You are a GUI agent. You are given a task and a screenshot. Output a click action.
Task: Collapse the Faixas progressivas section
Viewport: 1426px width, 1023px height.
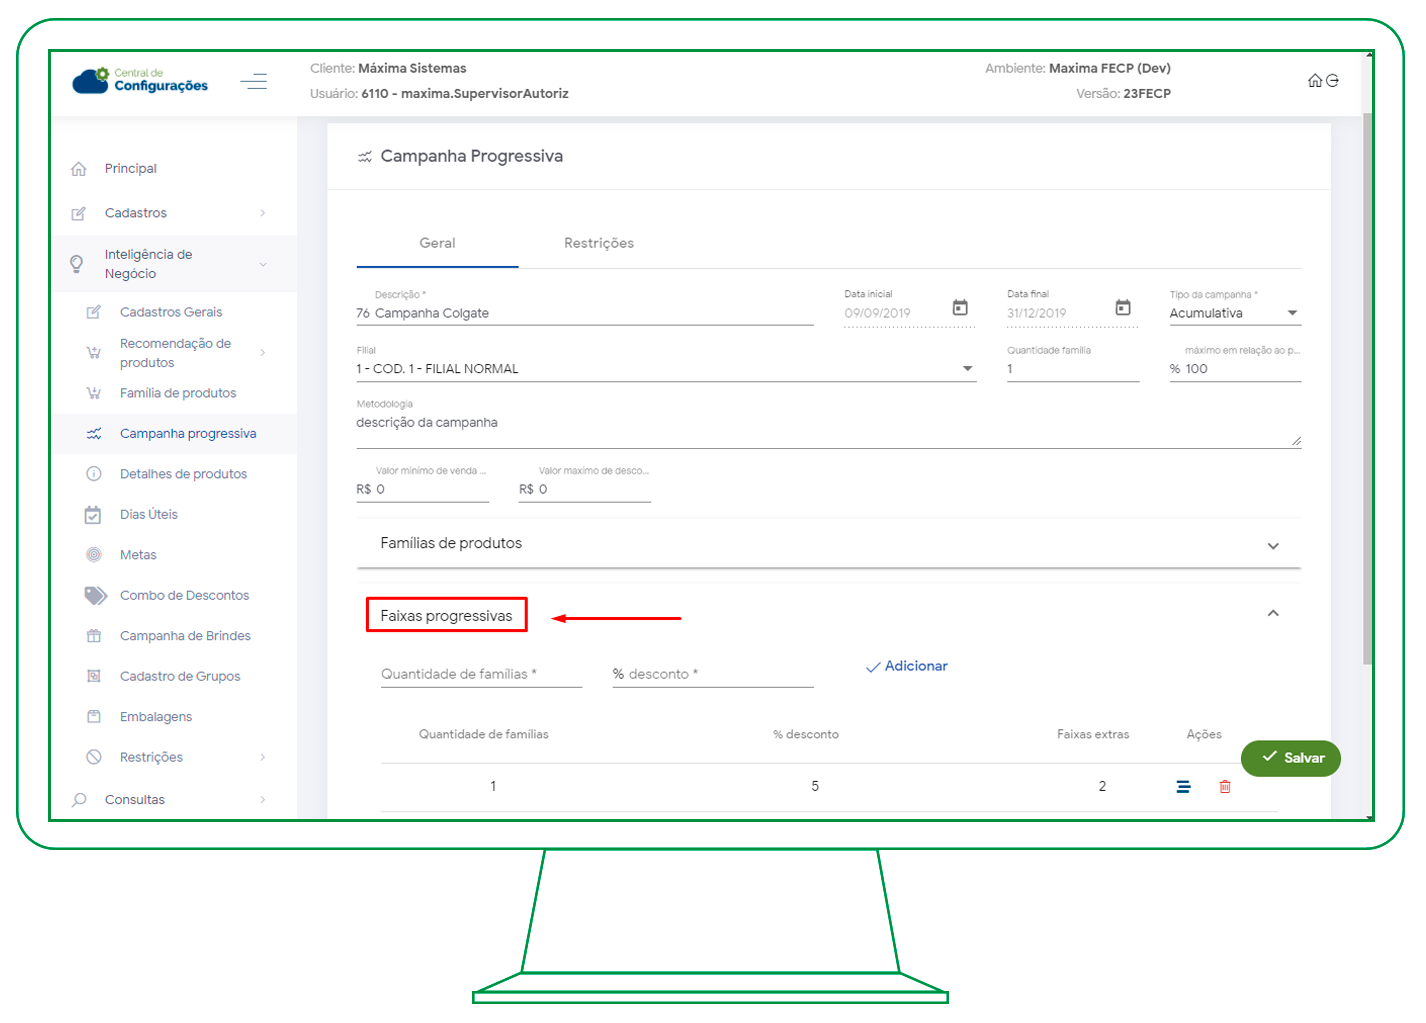(x=1273, y=613)
